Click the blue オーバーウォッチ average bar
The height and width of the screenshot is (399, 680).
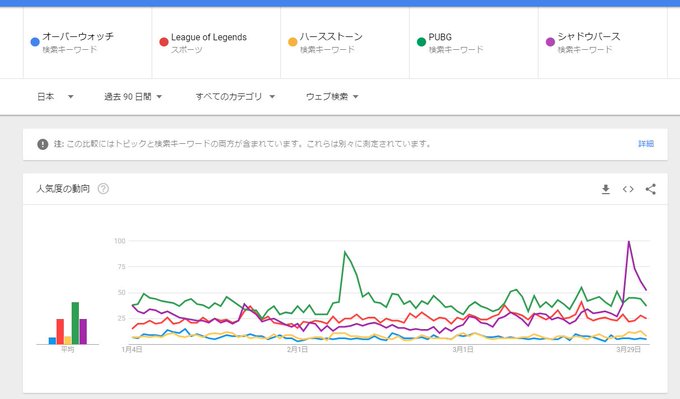click(x=52, y=341)
